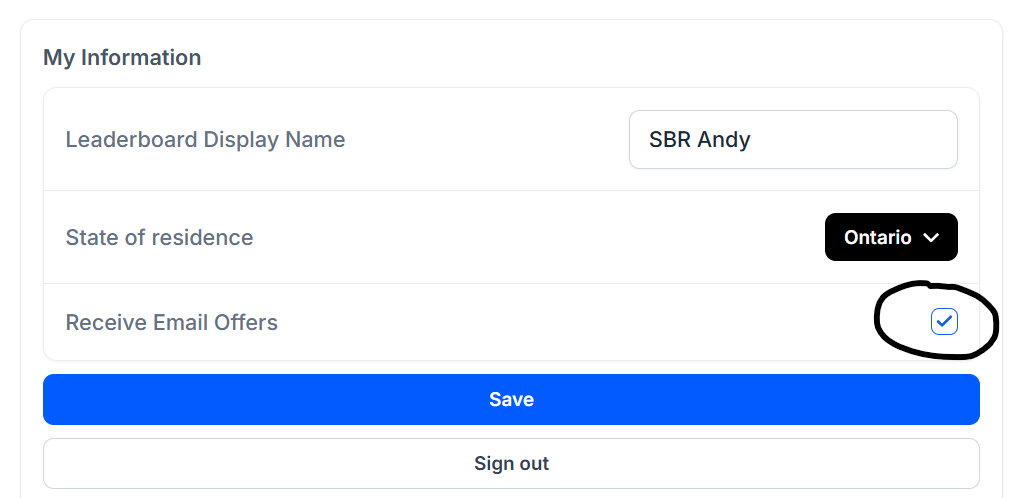Viewport: 1020px width, 498px height.
Task: Click the My Information heading
Action: tap(122, 57)
